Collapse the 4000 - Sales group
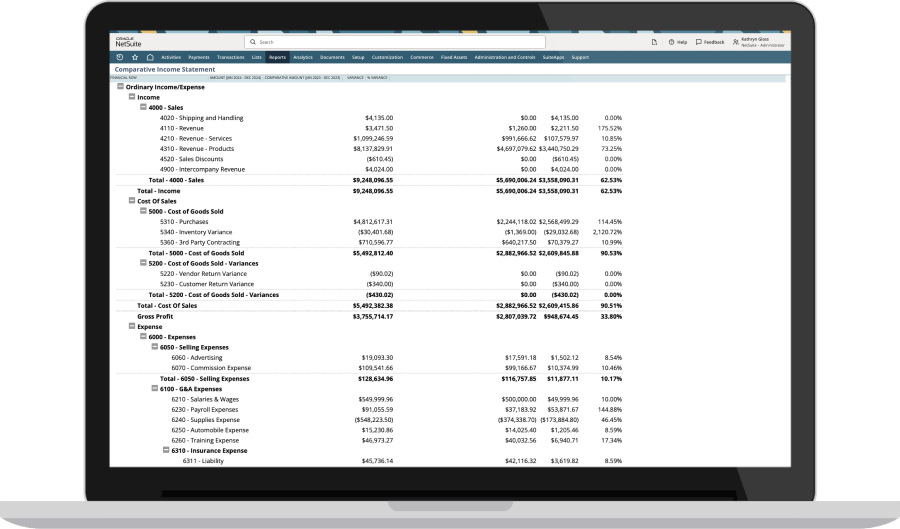The width and height of the screenshot is (900, 529). pos(143,107)
